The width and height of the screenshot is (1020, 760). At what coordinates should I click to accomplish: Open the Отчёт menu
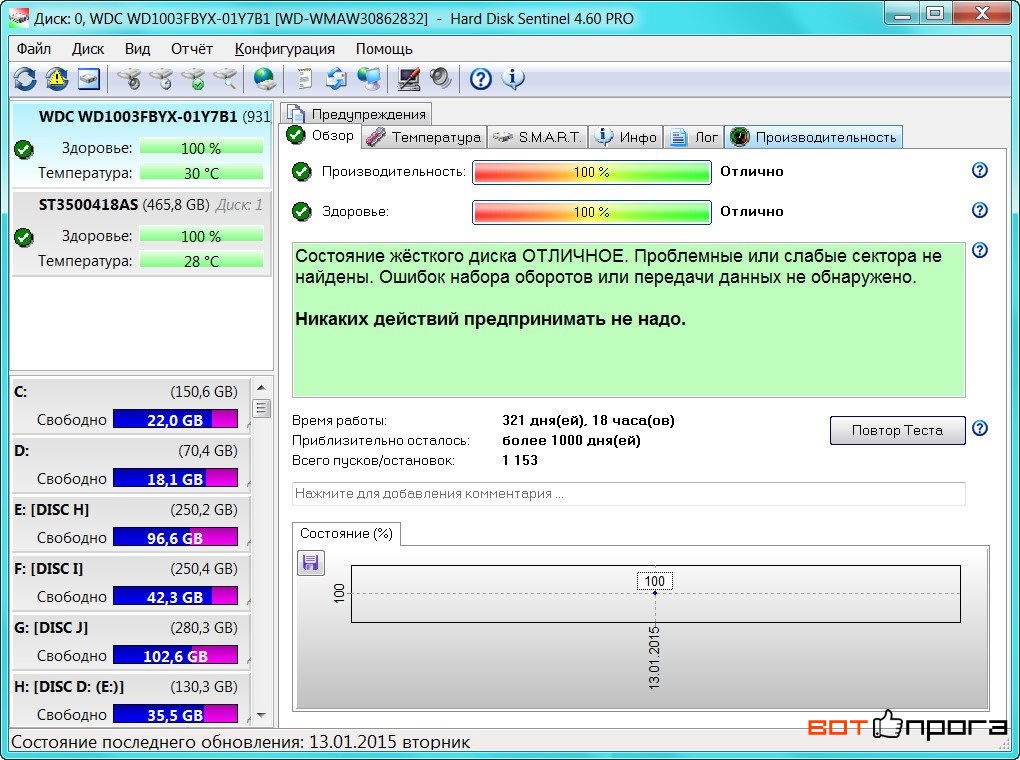point(192,49)
